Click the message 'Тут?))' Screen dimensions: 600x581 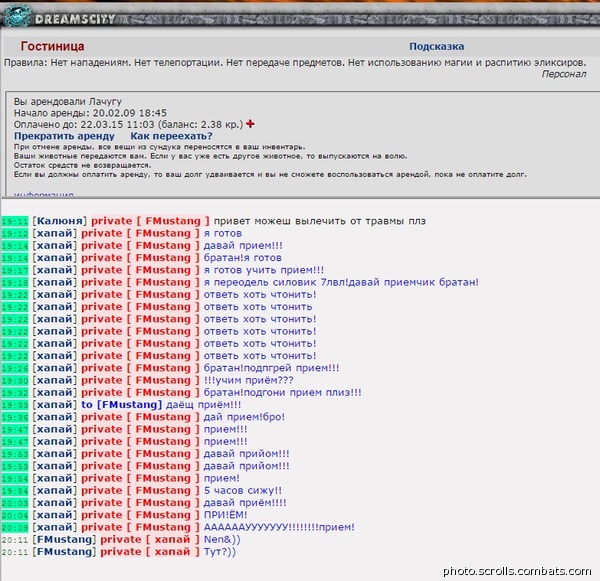pyautogui.click(x=220, y=552)
